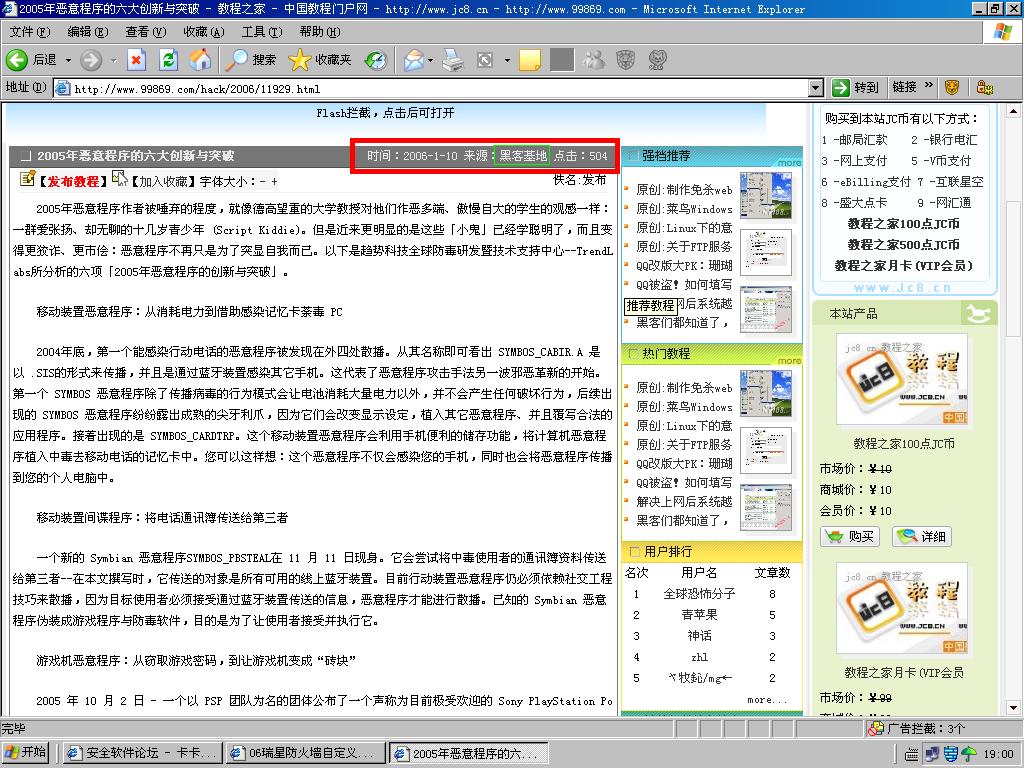
Task: Open the History toolbar icon
Action: (x=376, y=60)
